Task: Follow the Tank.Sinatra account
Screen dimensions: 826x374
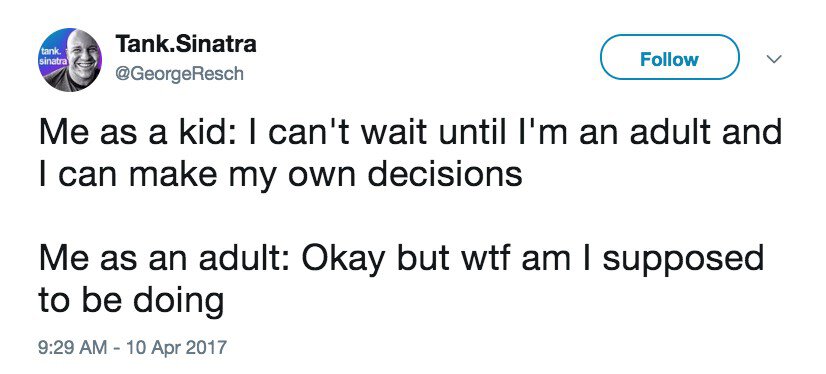Action: point(670,58)
